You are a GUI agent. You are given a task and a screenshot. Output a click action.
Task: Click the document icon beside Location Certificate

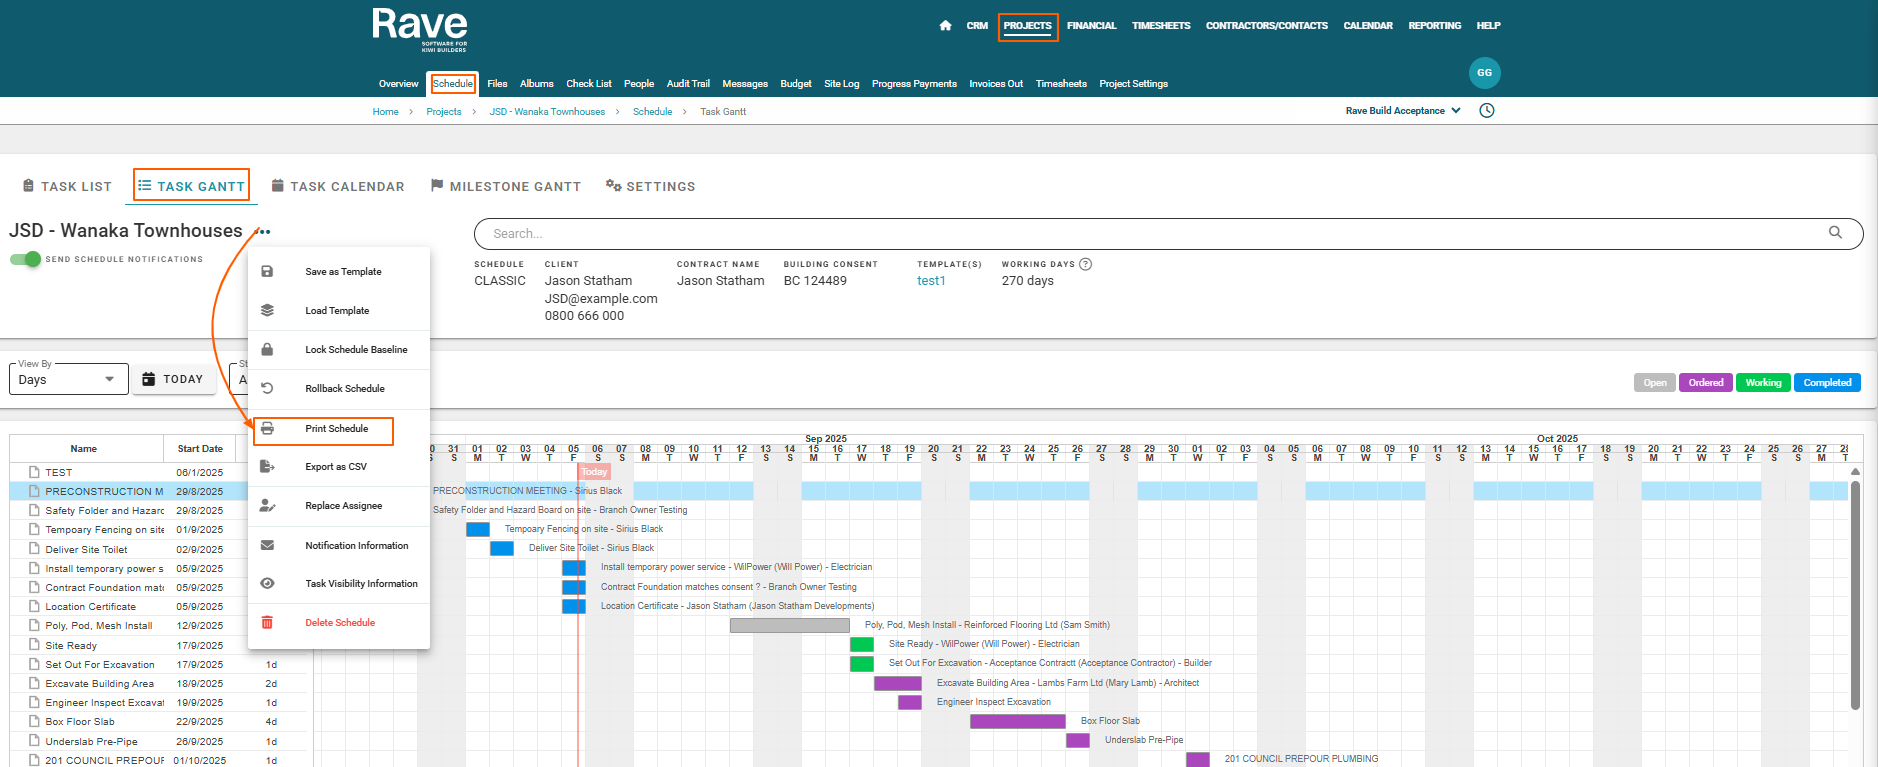(34, 606)
